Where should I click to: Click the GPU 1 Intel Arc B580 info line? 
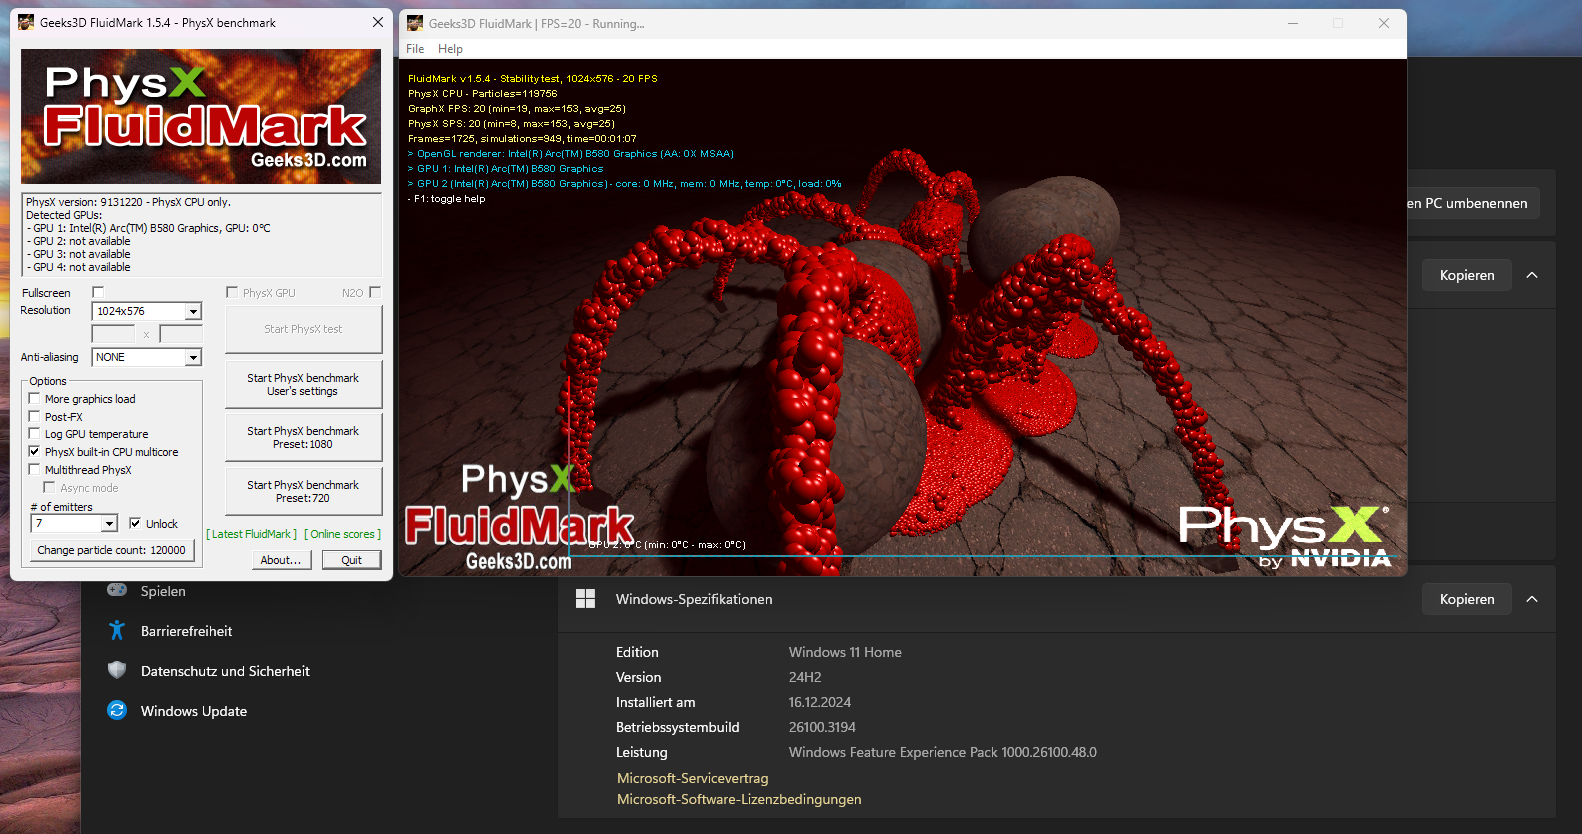(148, 228)
